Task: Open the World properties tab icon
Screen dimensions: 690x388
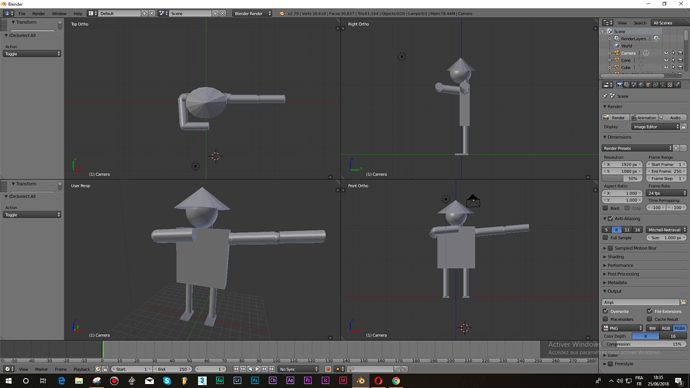Action: pyautogui.click(x=641, y=84)
